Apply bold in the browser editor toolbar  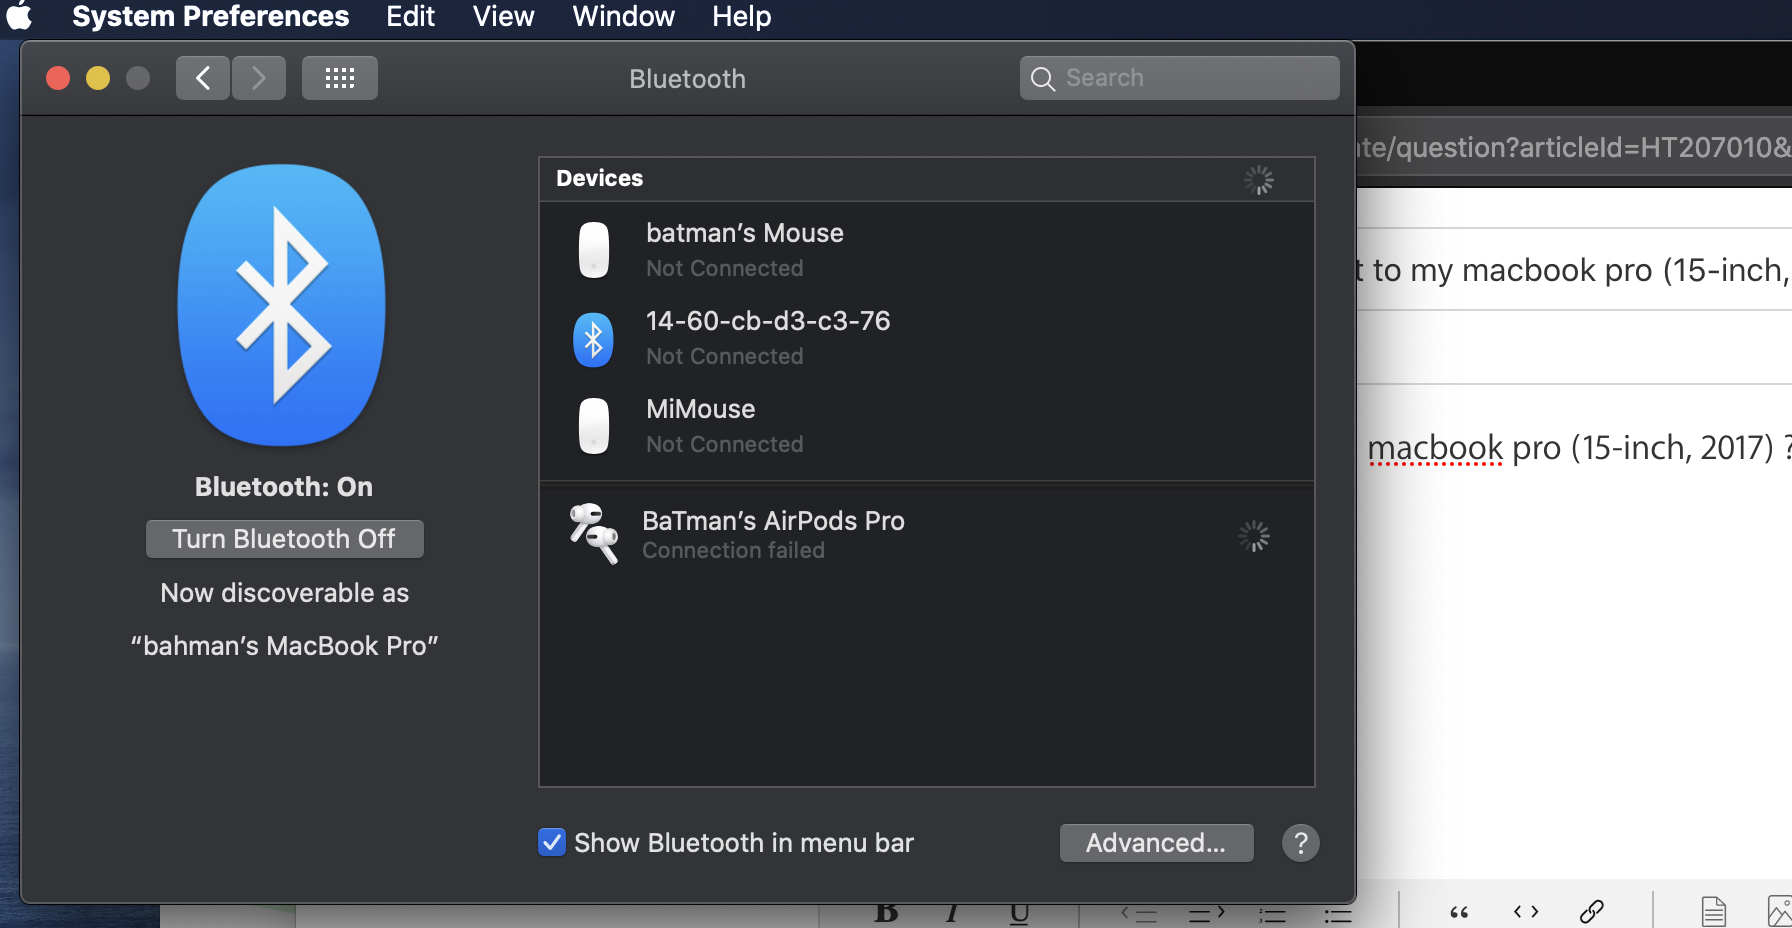coord(886,913)
